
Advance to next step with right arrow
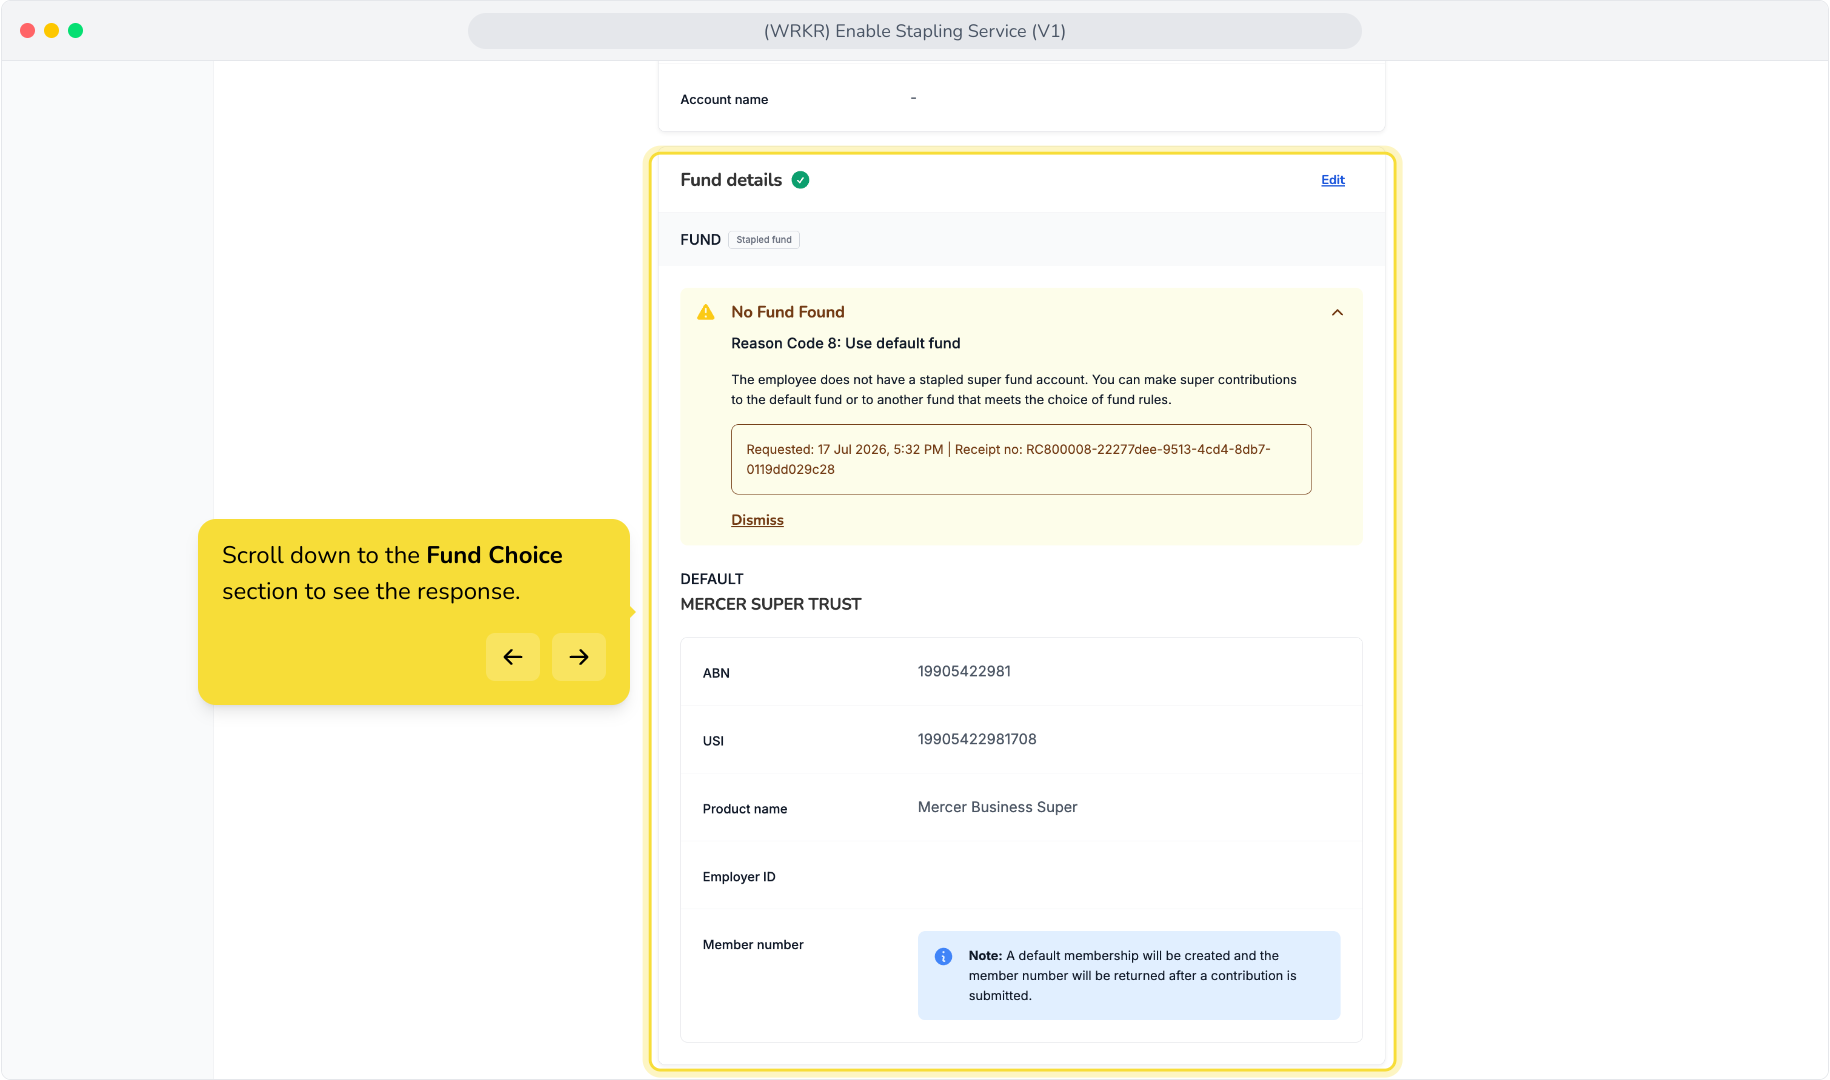coord(579,657)
